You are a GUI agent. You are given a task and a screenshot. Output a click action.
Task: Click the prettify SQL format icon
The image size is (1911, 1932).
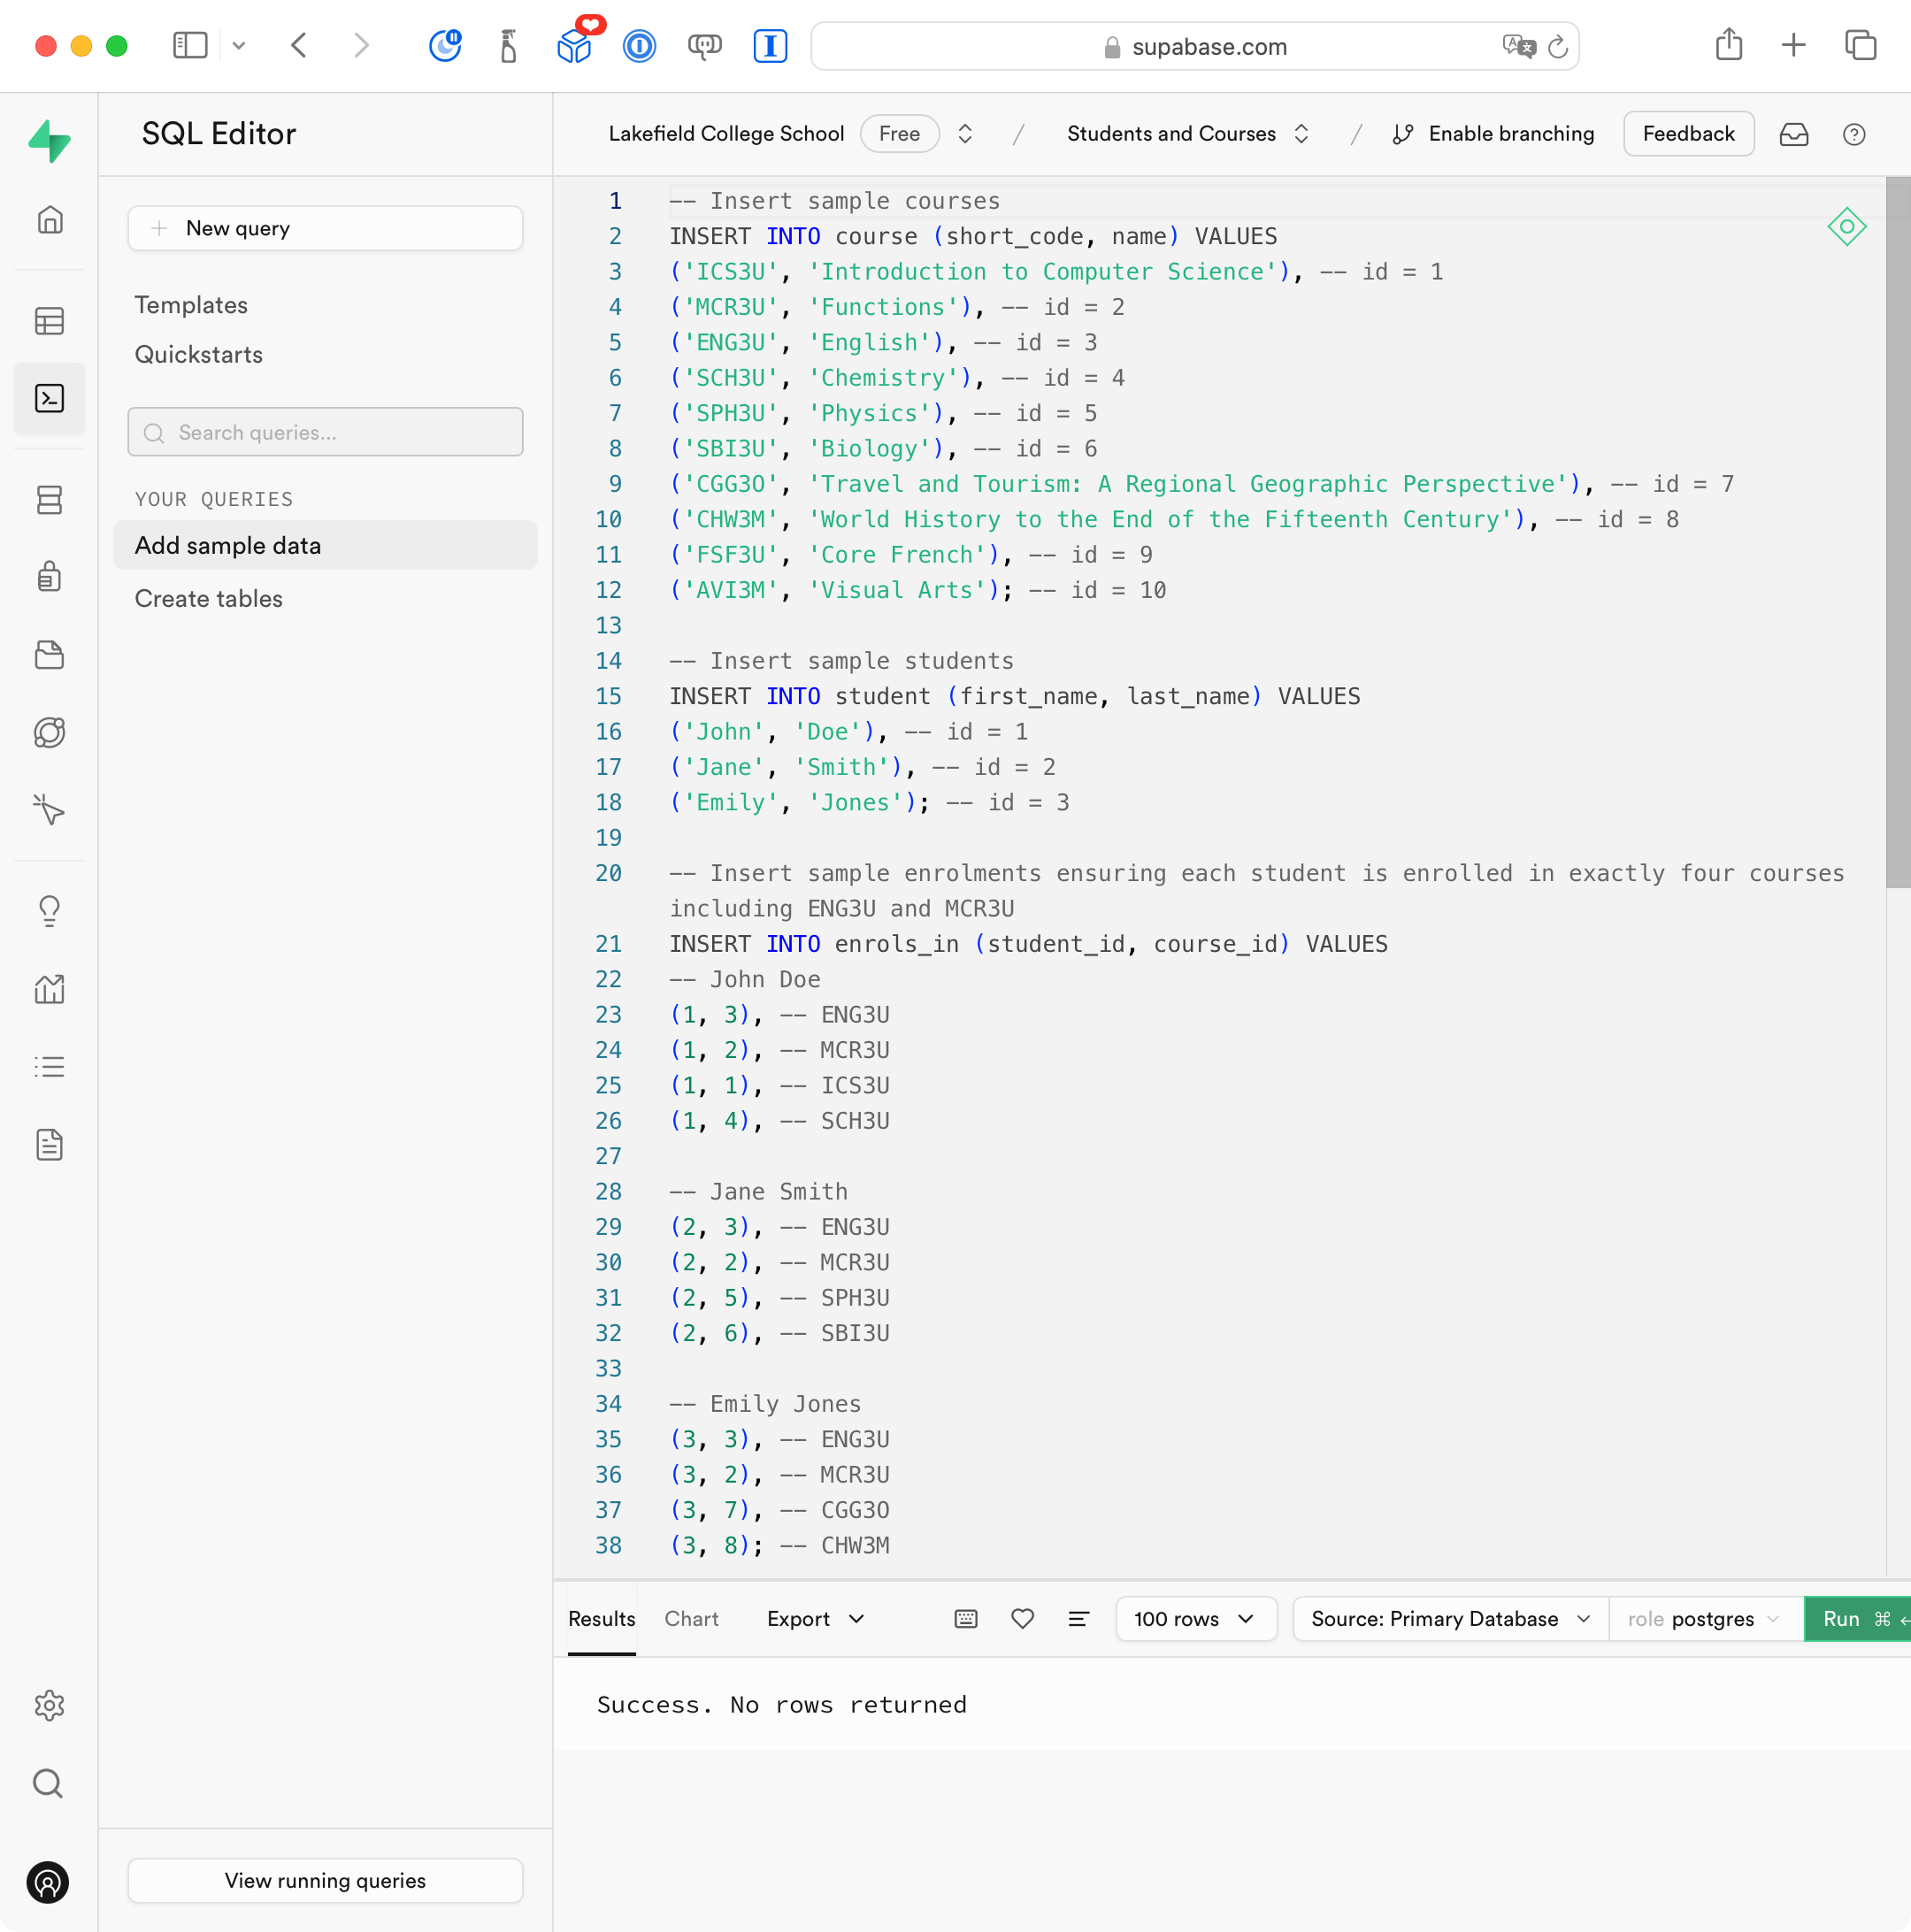pyautogui.click(x=1078, y=1618)
